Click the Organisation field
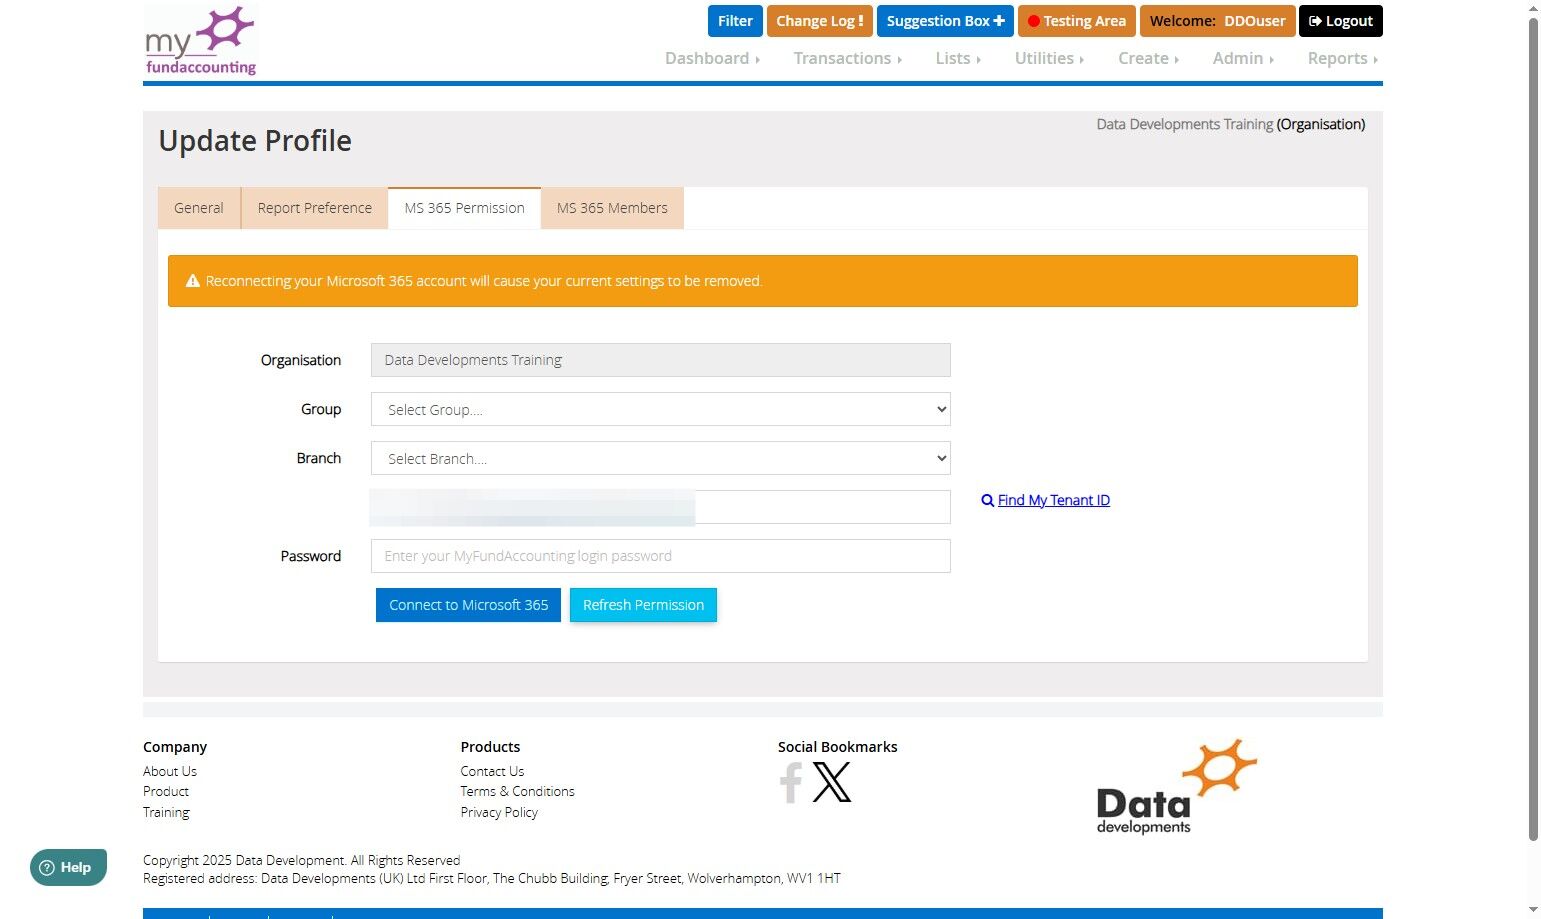Viewport: 1541px width, 919px height. click(x=661, y=360)
